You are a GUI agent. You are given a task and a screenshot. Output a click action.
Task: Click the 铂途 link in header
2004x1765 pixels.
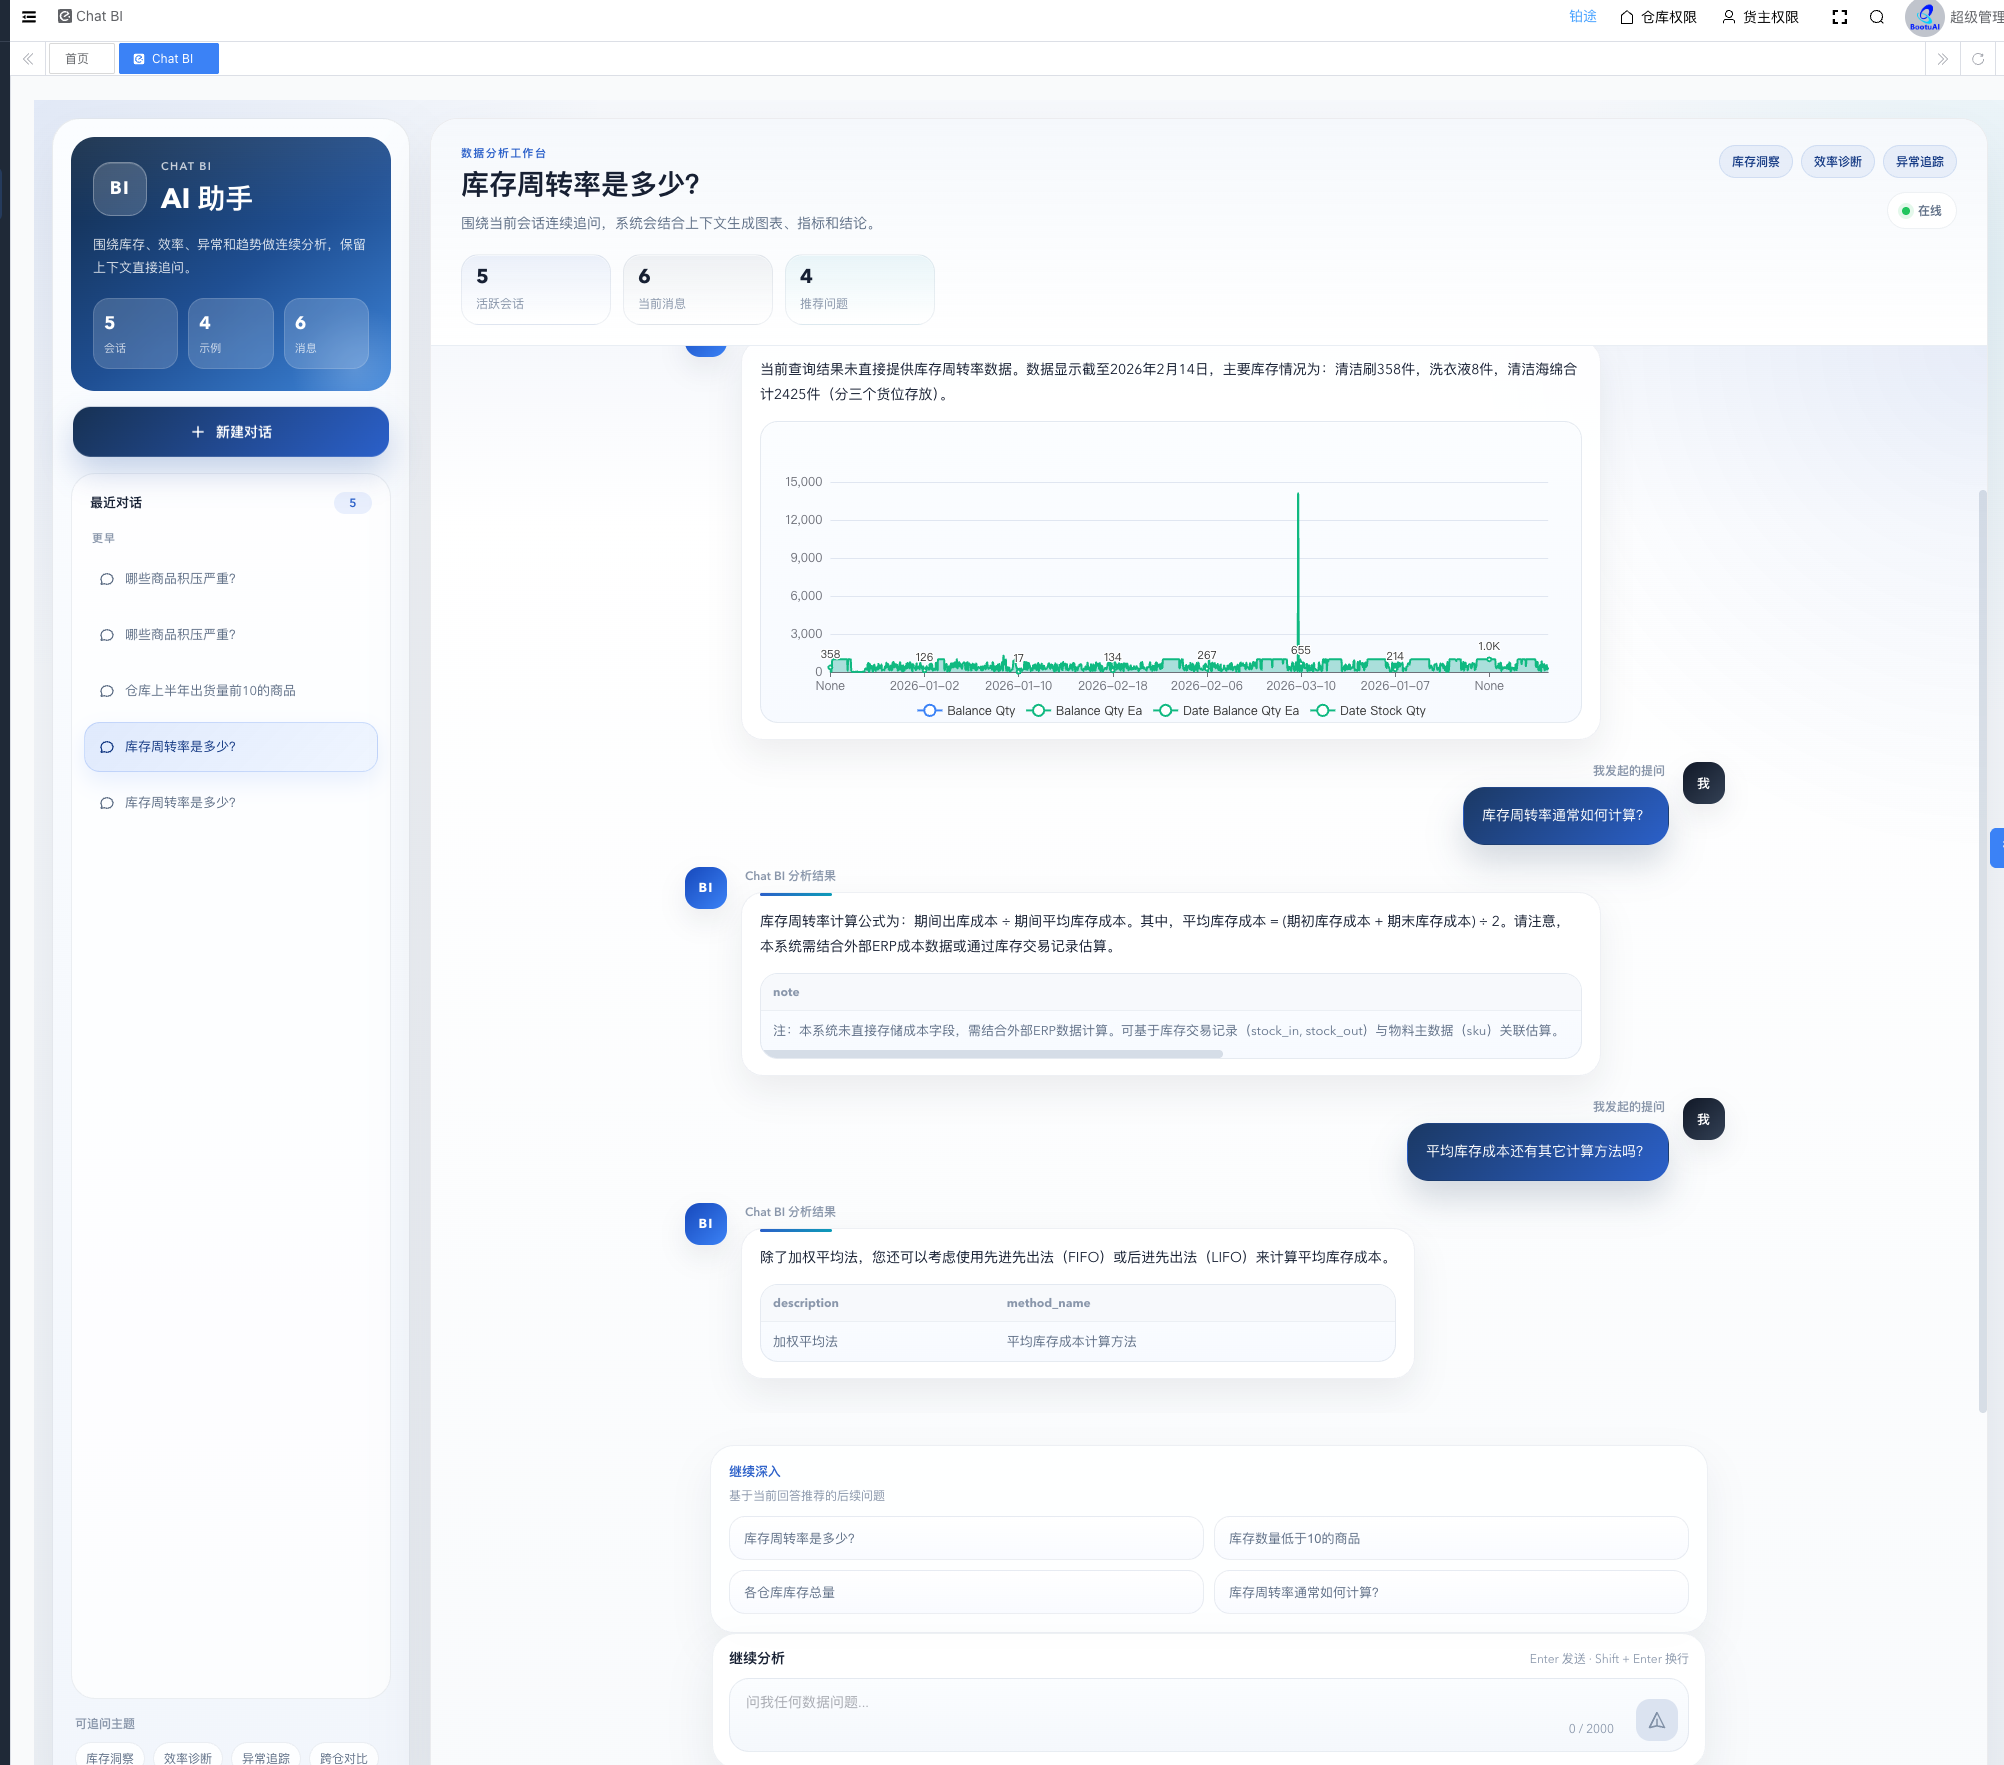point(1583,17)
